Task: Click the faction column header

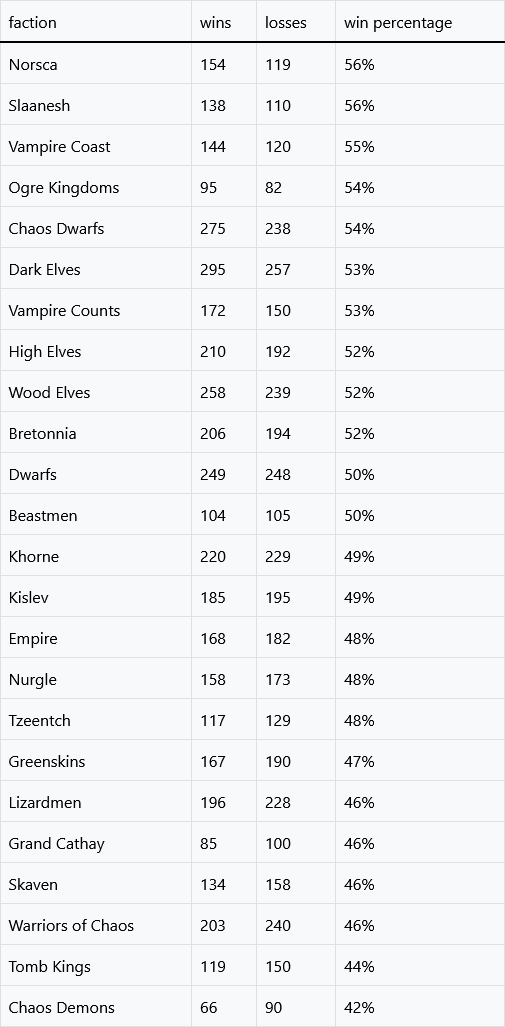Action: point(96,22)
